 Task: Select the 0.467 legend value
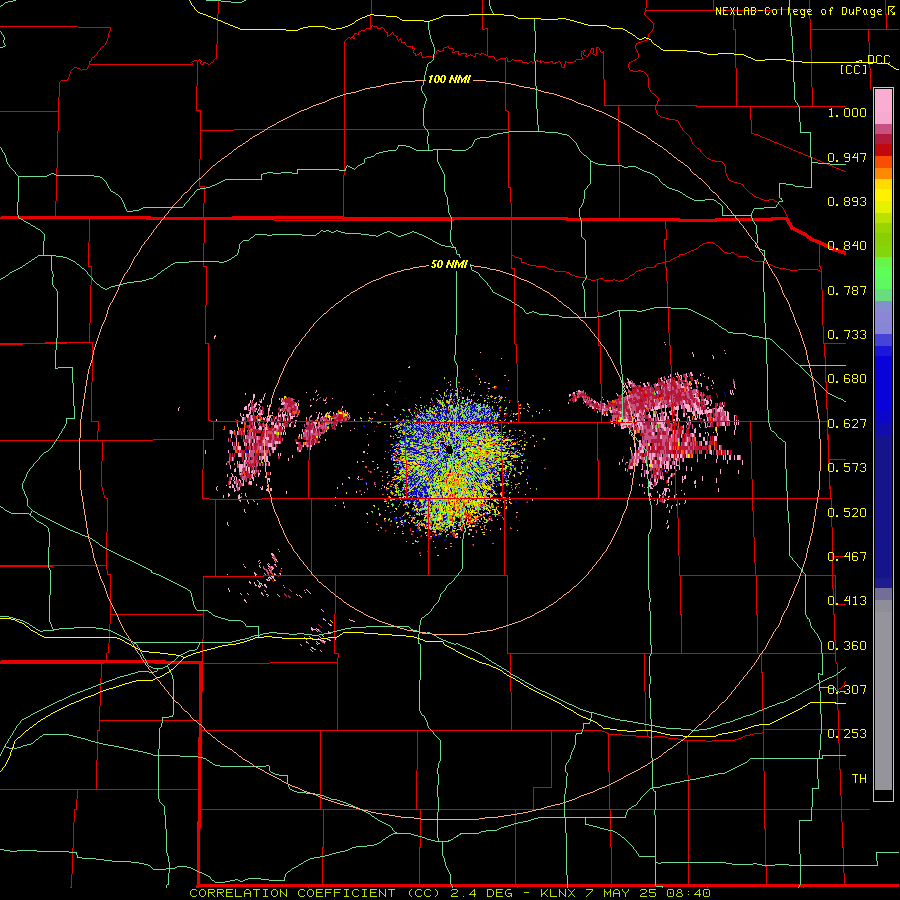(847, 557)
